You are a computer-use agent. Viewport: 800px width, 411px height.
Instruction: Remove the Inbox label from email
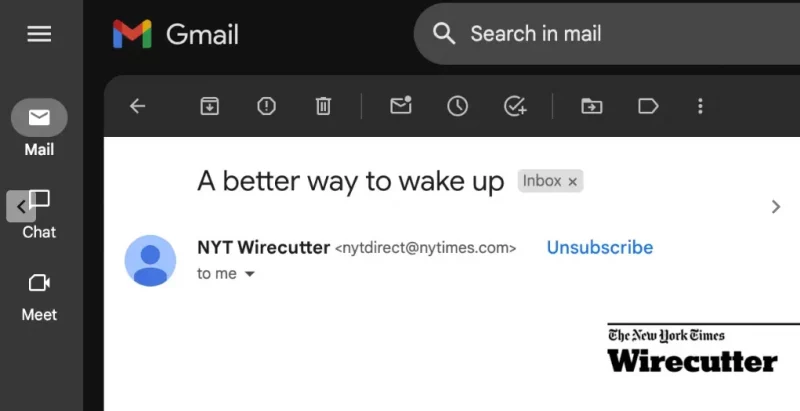click(573, 182)
